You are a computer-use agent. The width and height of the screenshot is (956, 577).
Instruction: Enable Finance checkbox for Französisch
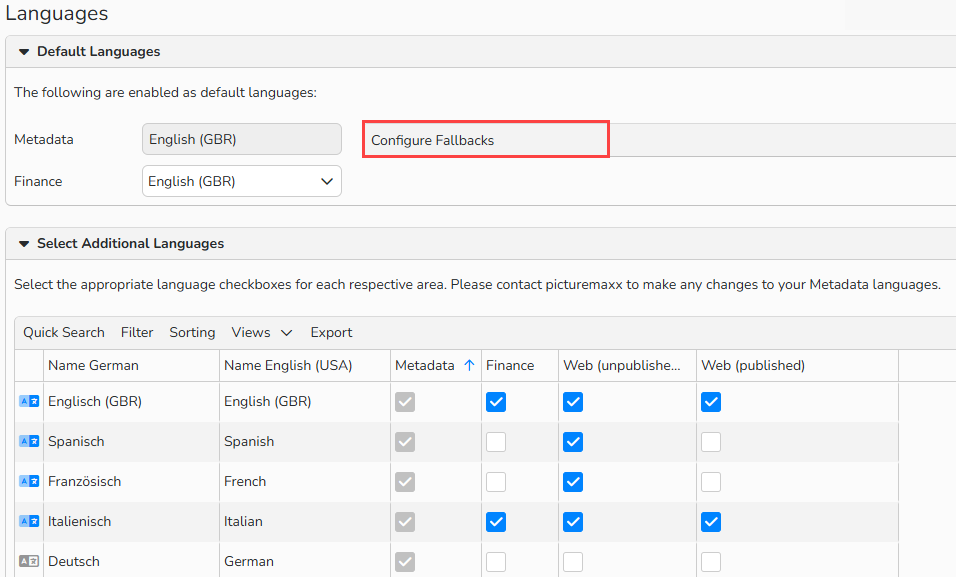click(x=496, y=482)
